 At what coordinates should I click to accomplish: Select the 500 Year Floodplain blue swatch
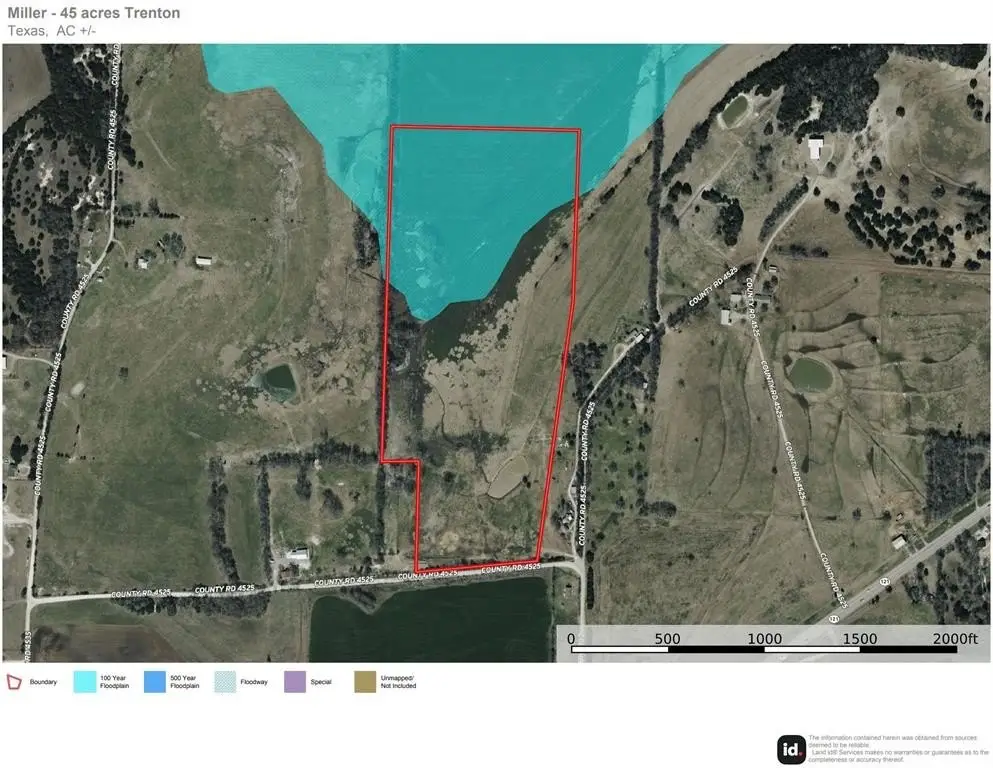click(155, 682)
